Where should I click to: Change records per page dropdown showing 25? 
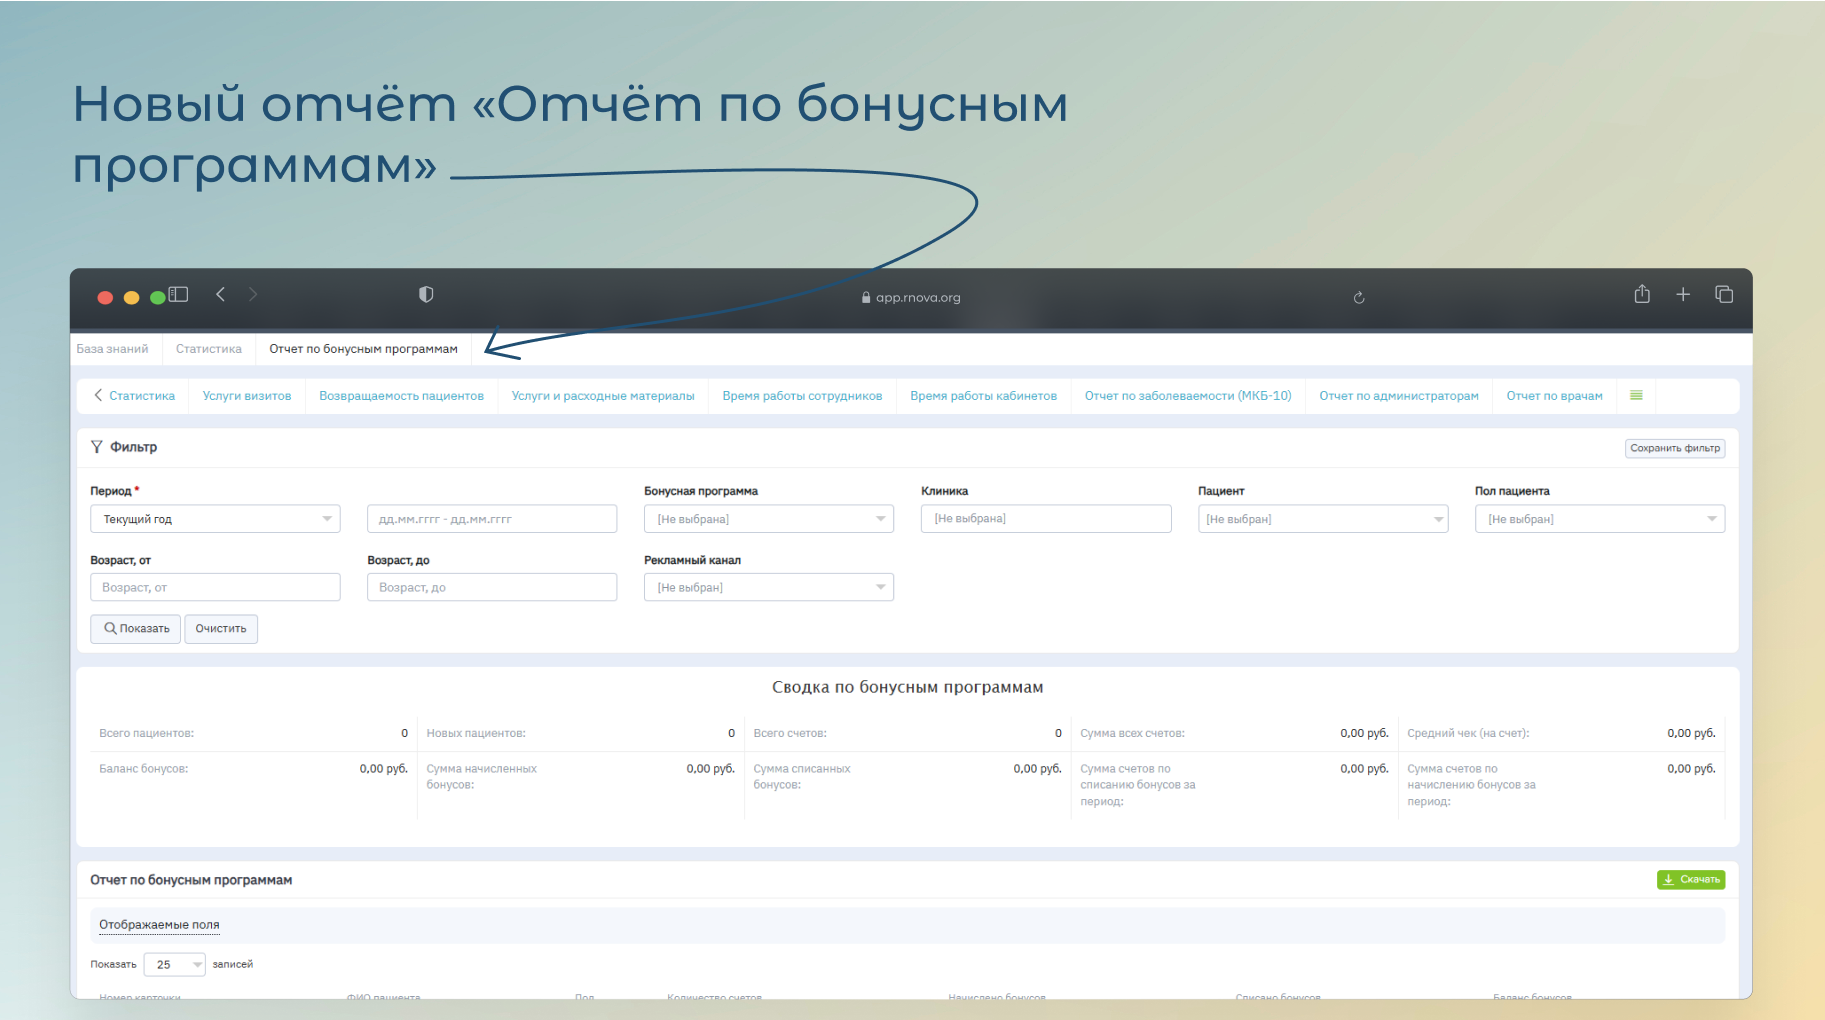point(175,964)
